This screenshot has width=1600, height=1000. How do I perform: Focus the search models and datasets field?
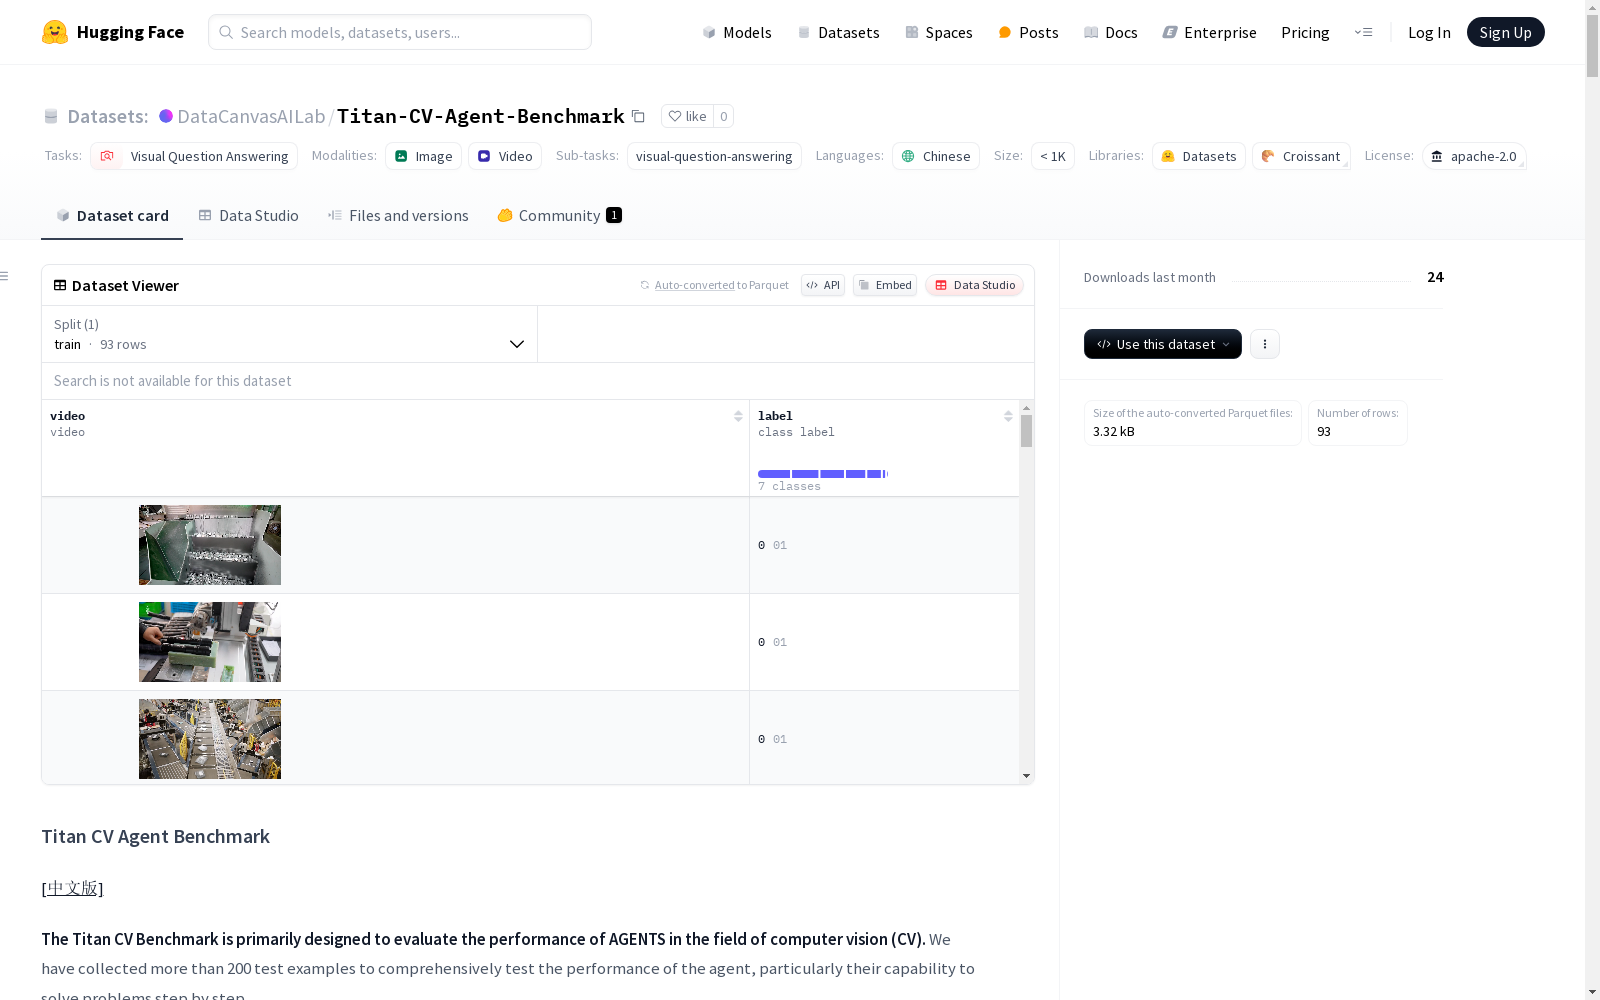point(400,32)
